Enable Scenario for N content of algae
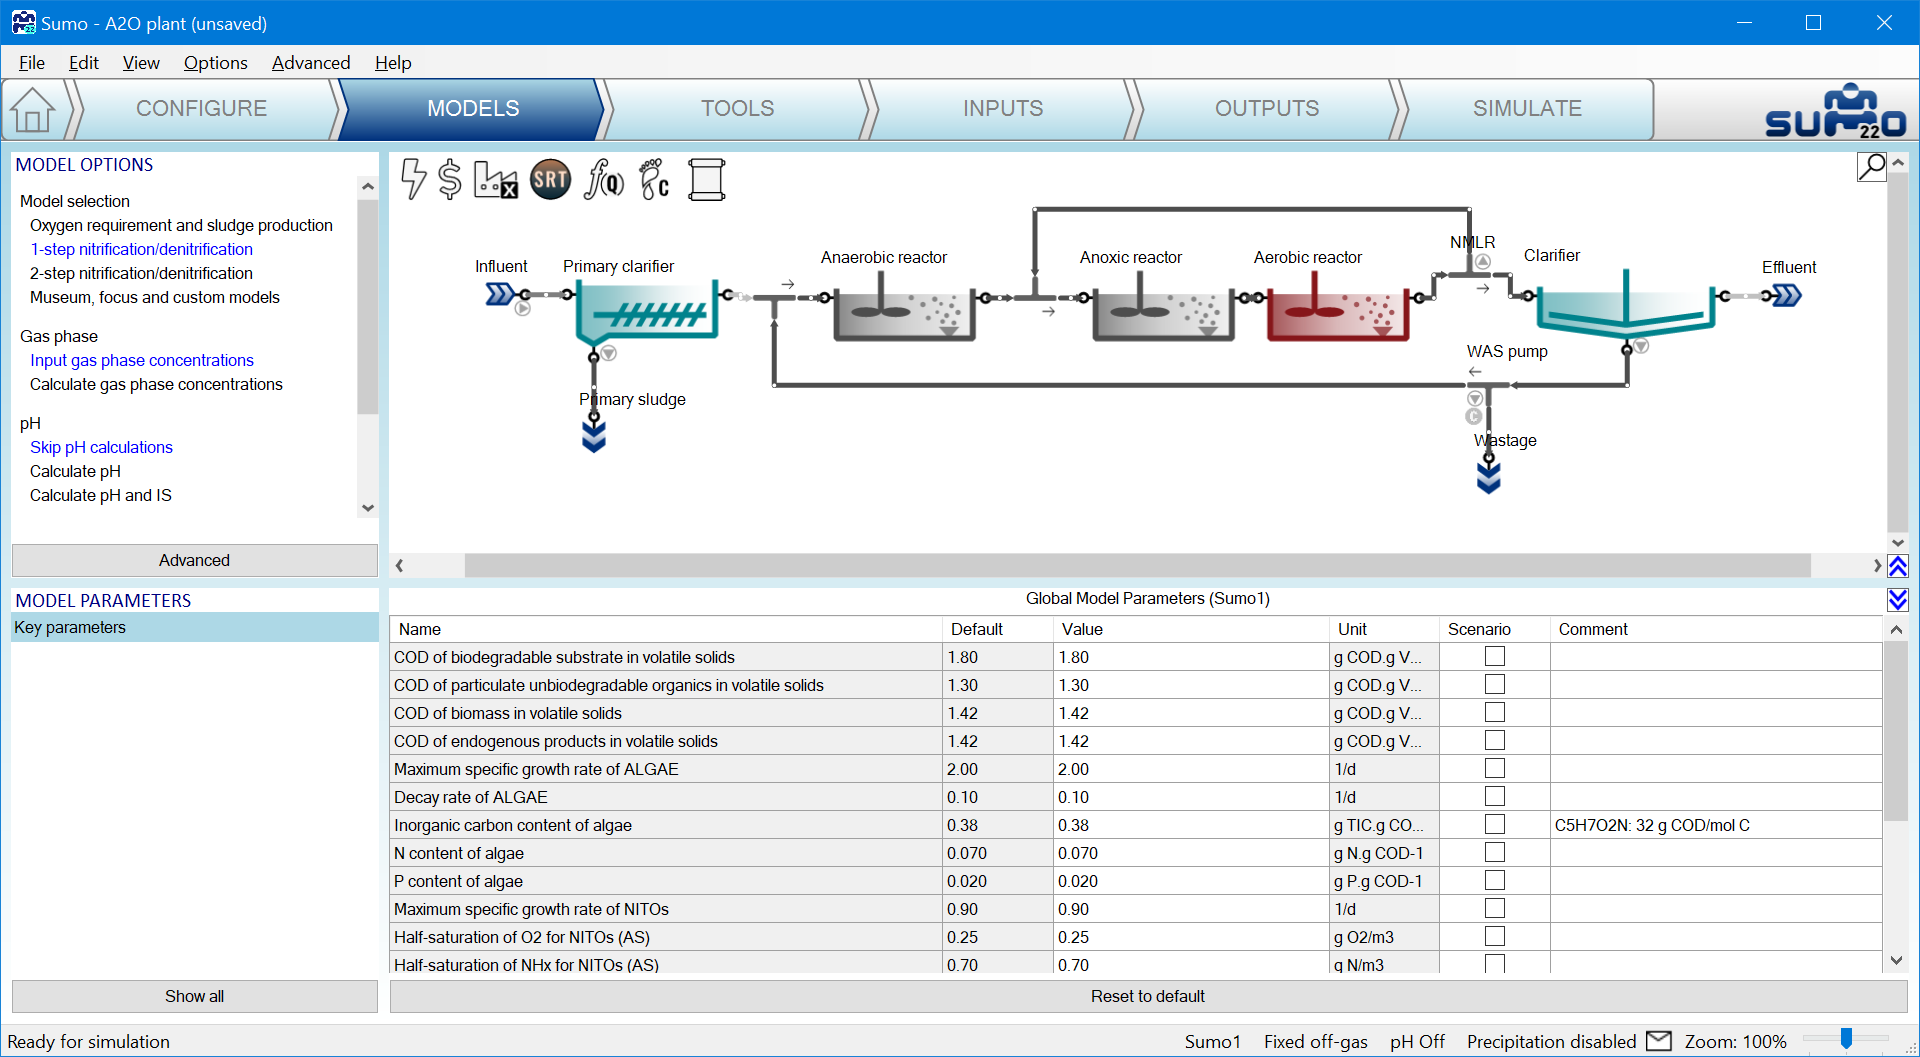The width and height of the screenshot is (1920, 1057). coord(1494,853)
